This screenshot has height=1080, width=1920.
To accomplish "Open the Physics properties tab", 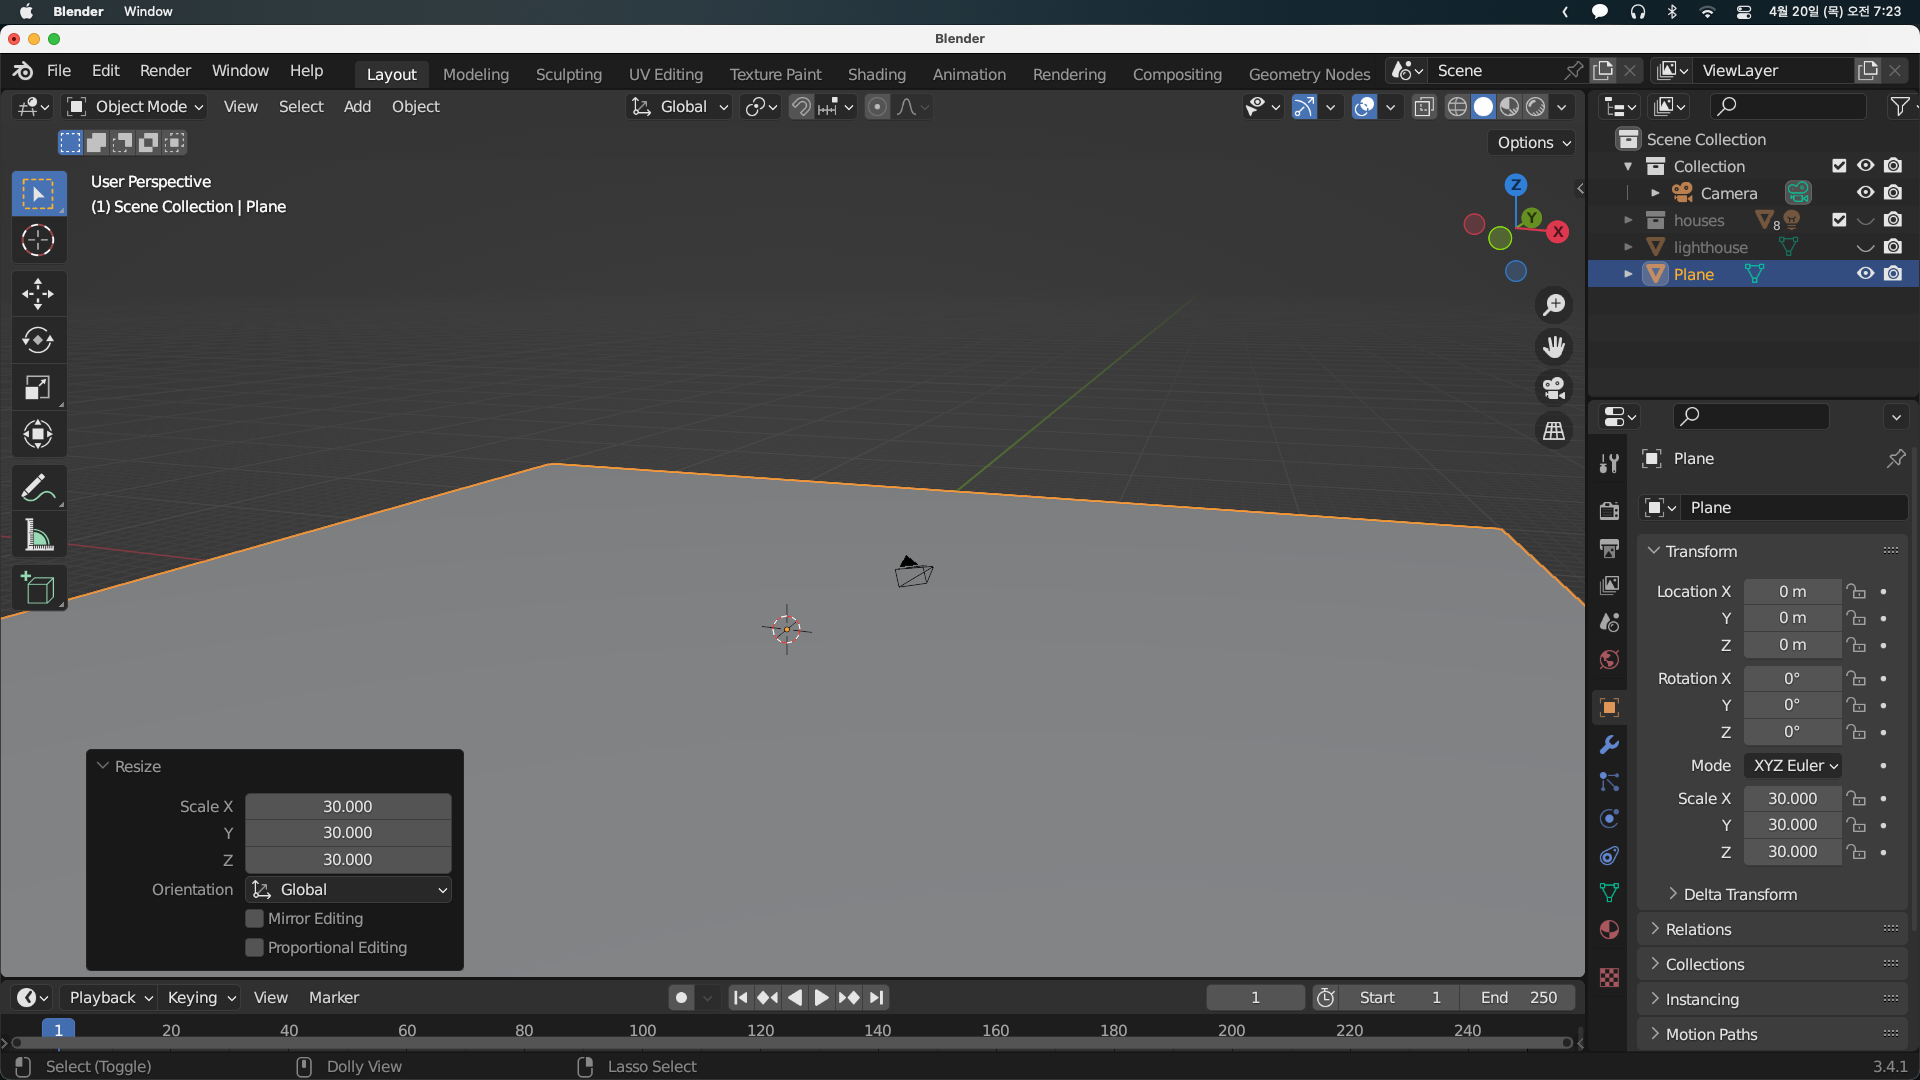I will tap(1609, 819).
